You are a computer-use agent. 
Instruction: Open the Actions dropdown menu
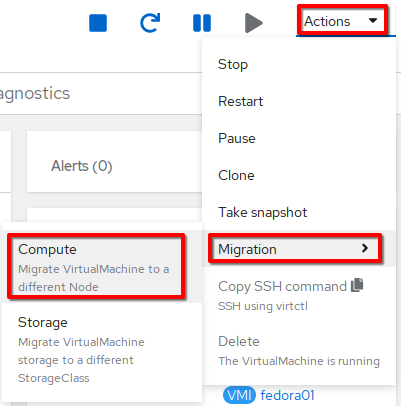click(342, 21)
